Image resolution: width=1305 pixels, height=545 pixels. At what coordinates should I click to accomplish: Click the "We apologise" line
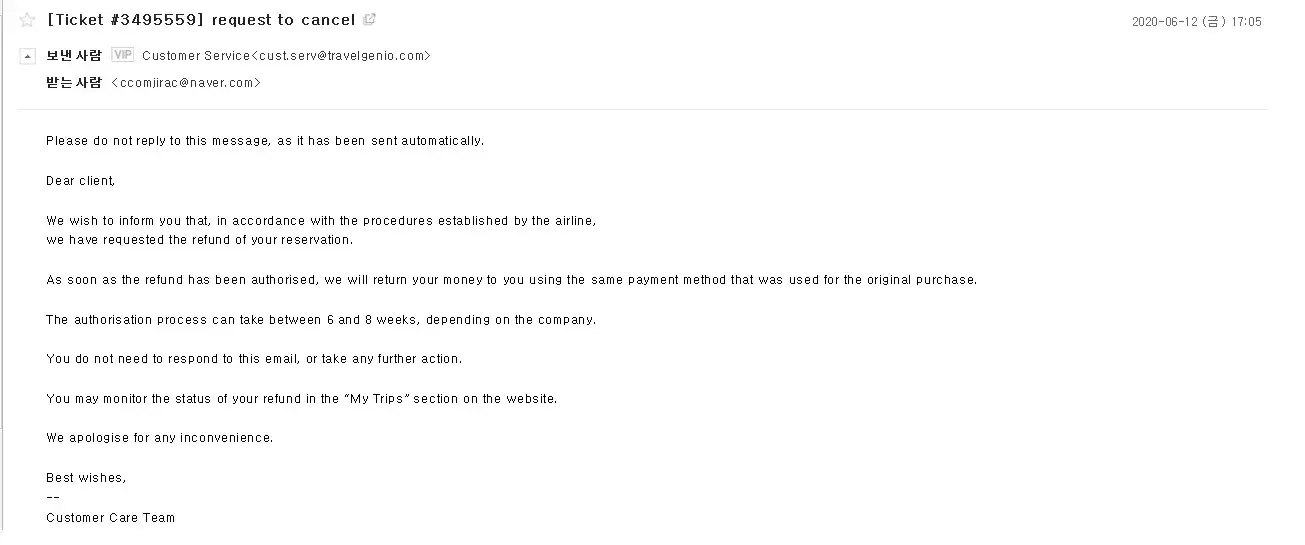click(159, 438)
